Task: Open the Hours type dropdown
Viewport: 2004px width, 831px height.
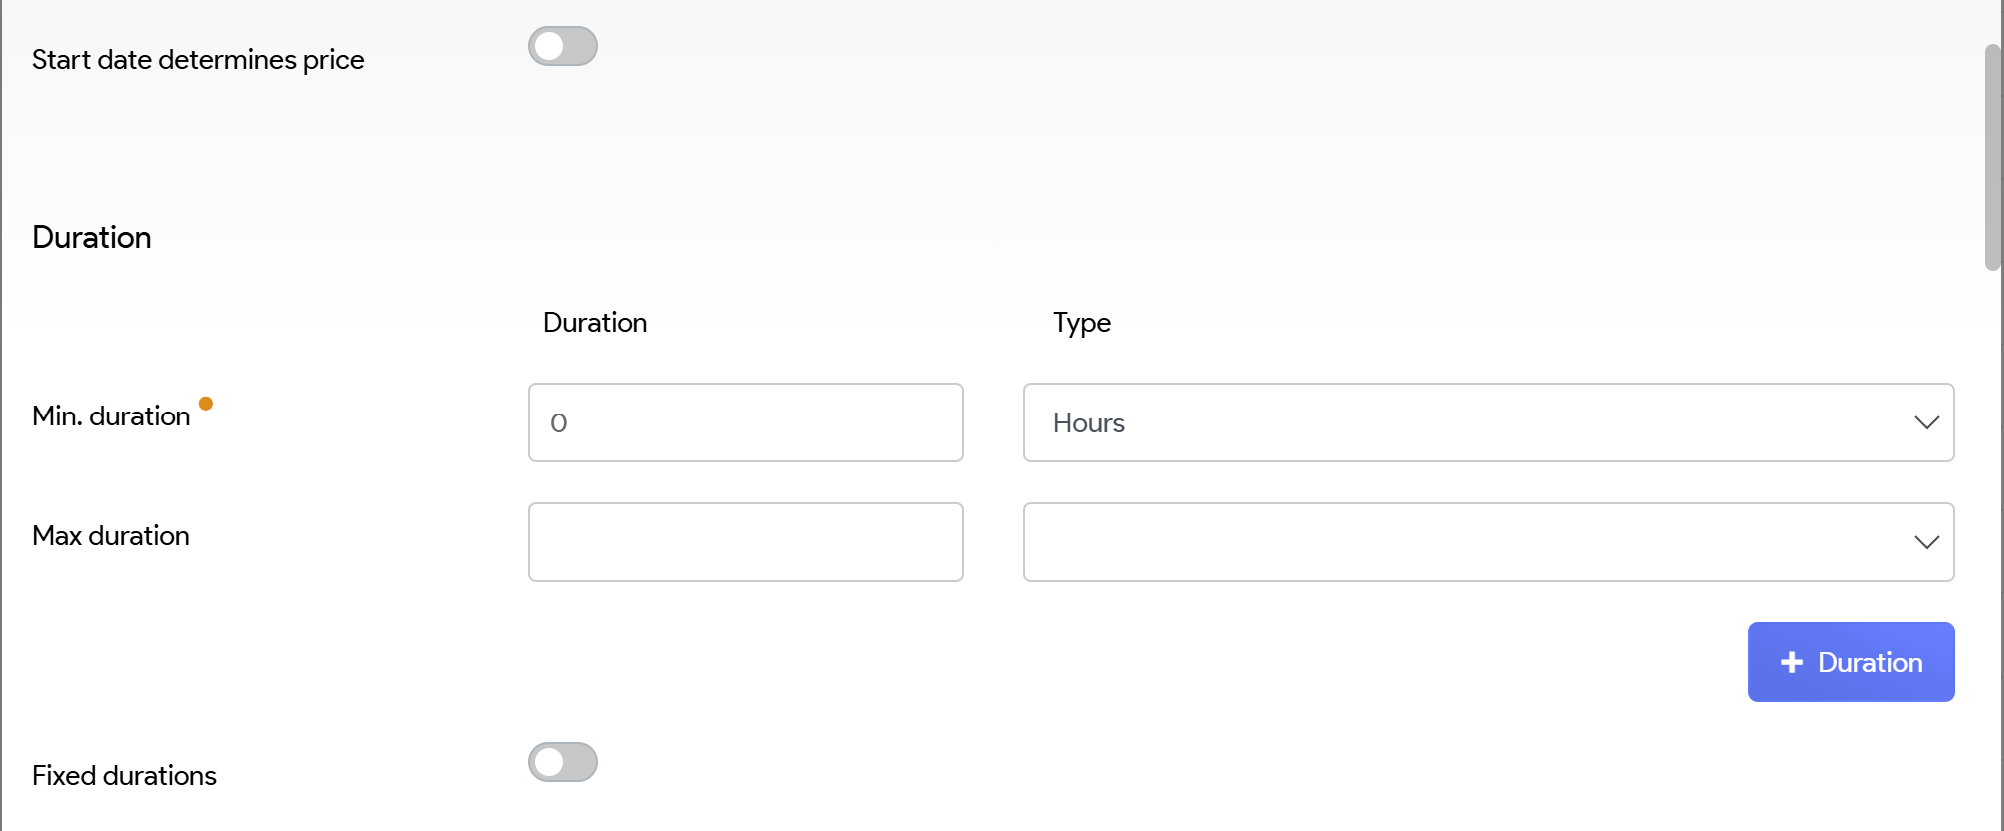Action: [1470, 422]
